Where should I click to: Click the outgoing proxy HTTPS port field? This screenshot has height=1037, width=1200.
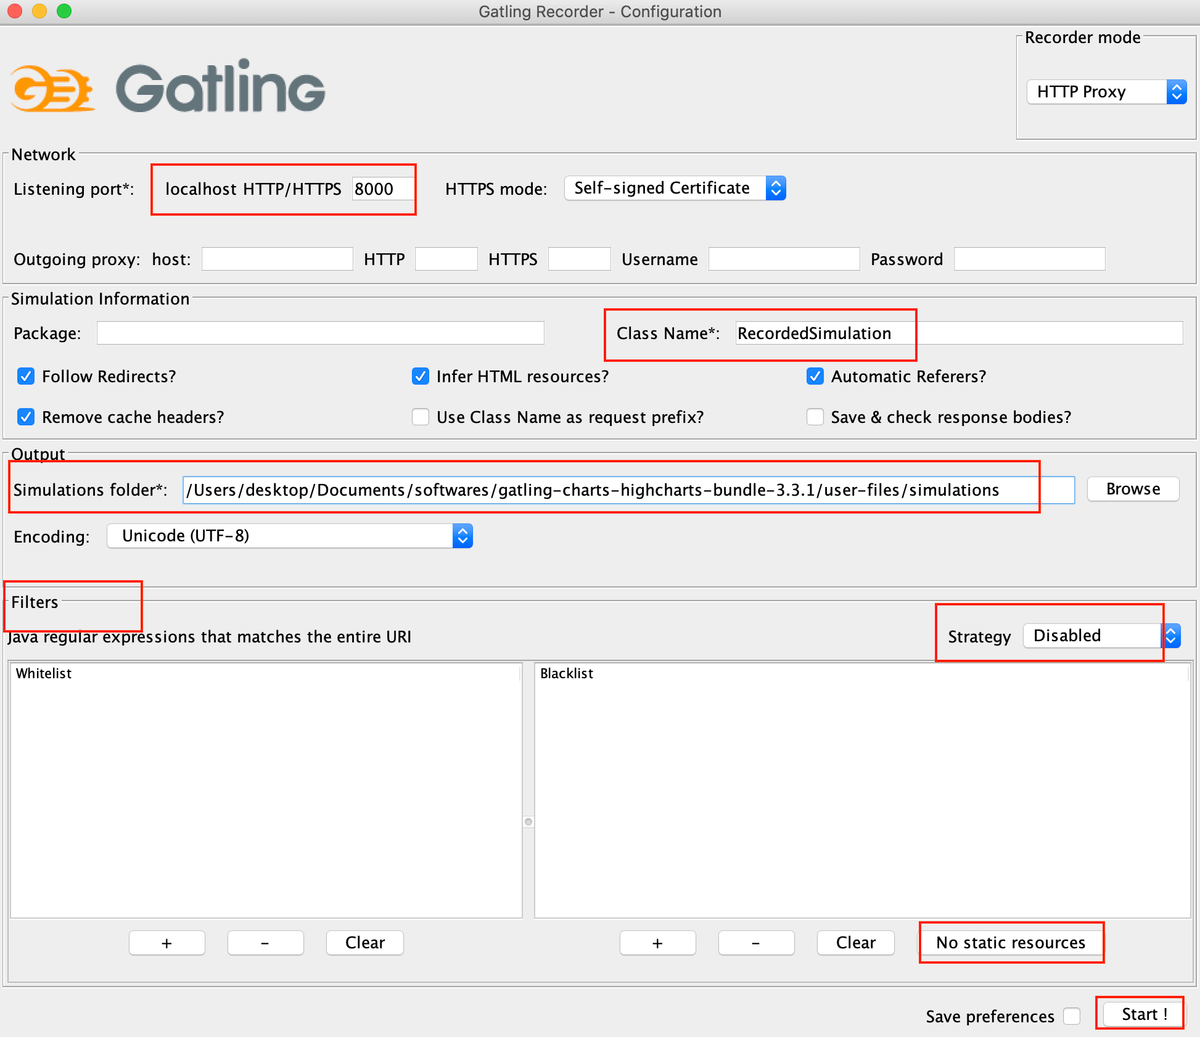click(579, 259)
